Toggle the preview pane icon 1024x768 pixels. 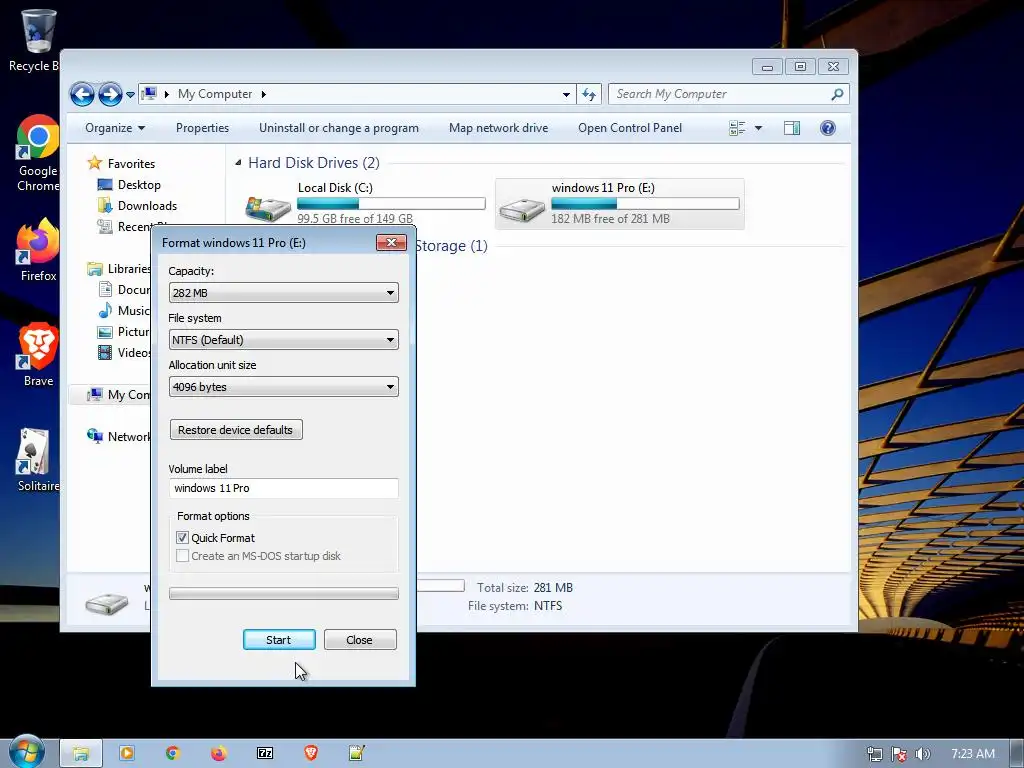[x=792, y=128]
